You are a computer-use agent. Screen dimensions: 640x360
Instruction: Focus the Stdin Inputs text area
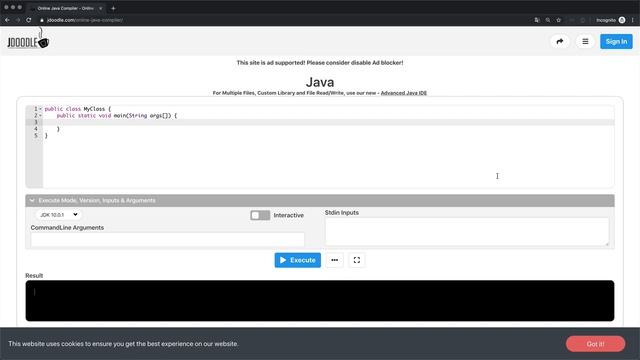467,231
